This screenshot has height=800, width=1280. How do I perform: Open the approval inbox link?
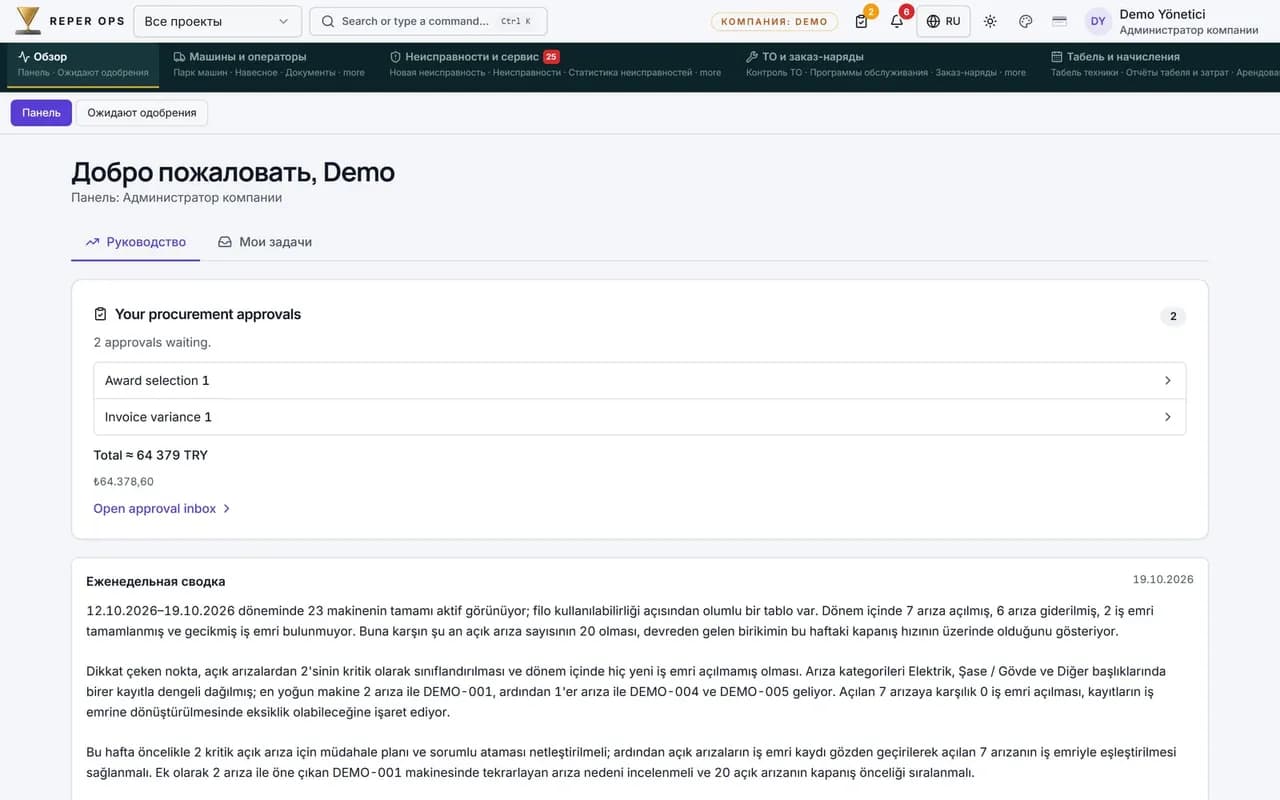[162, 509]
